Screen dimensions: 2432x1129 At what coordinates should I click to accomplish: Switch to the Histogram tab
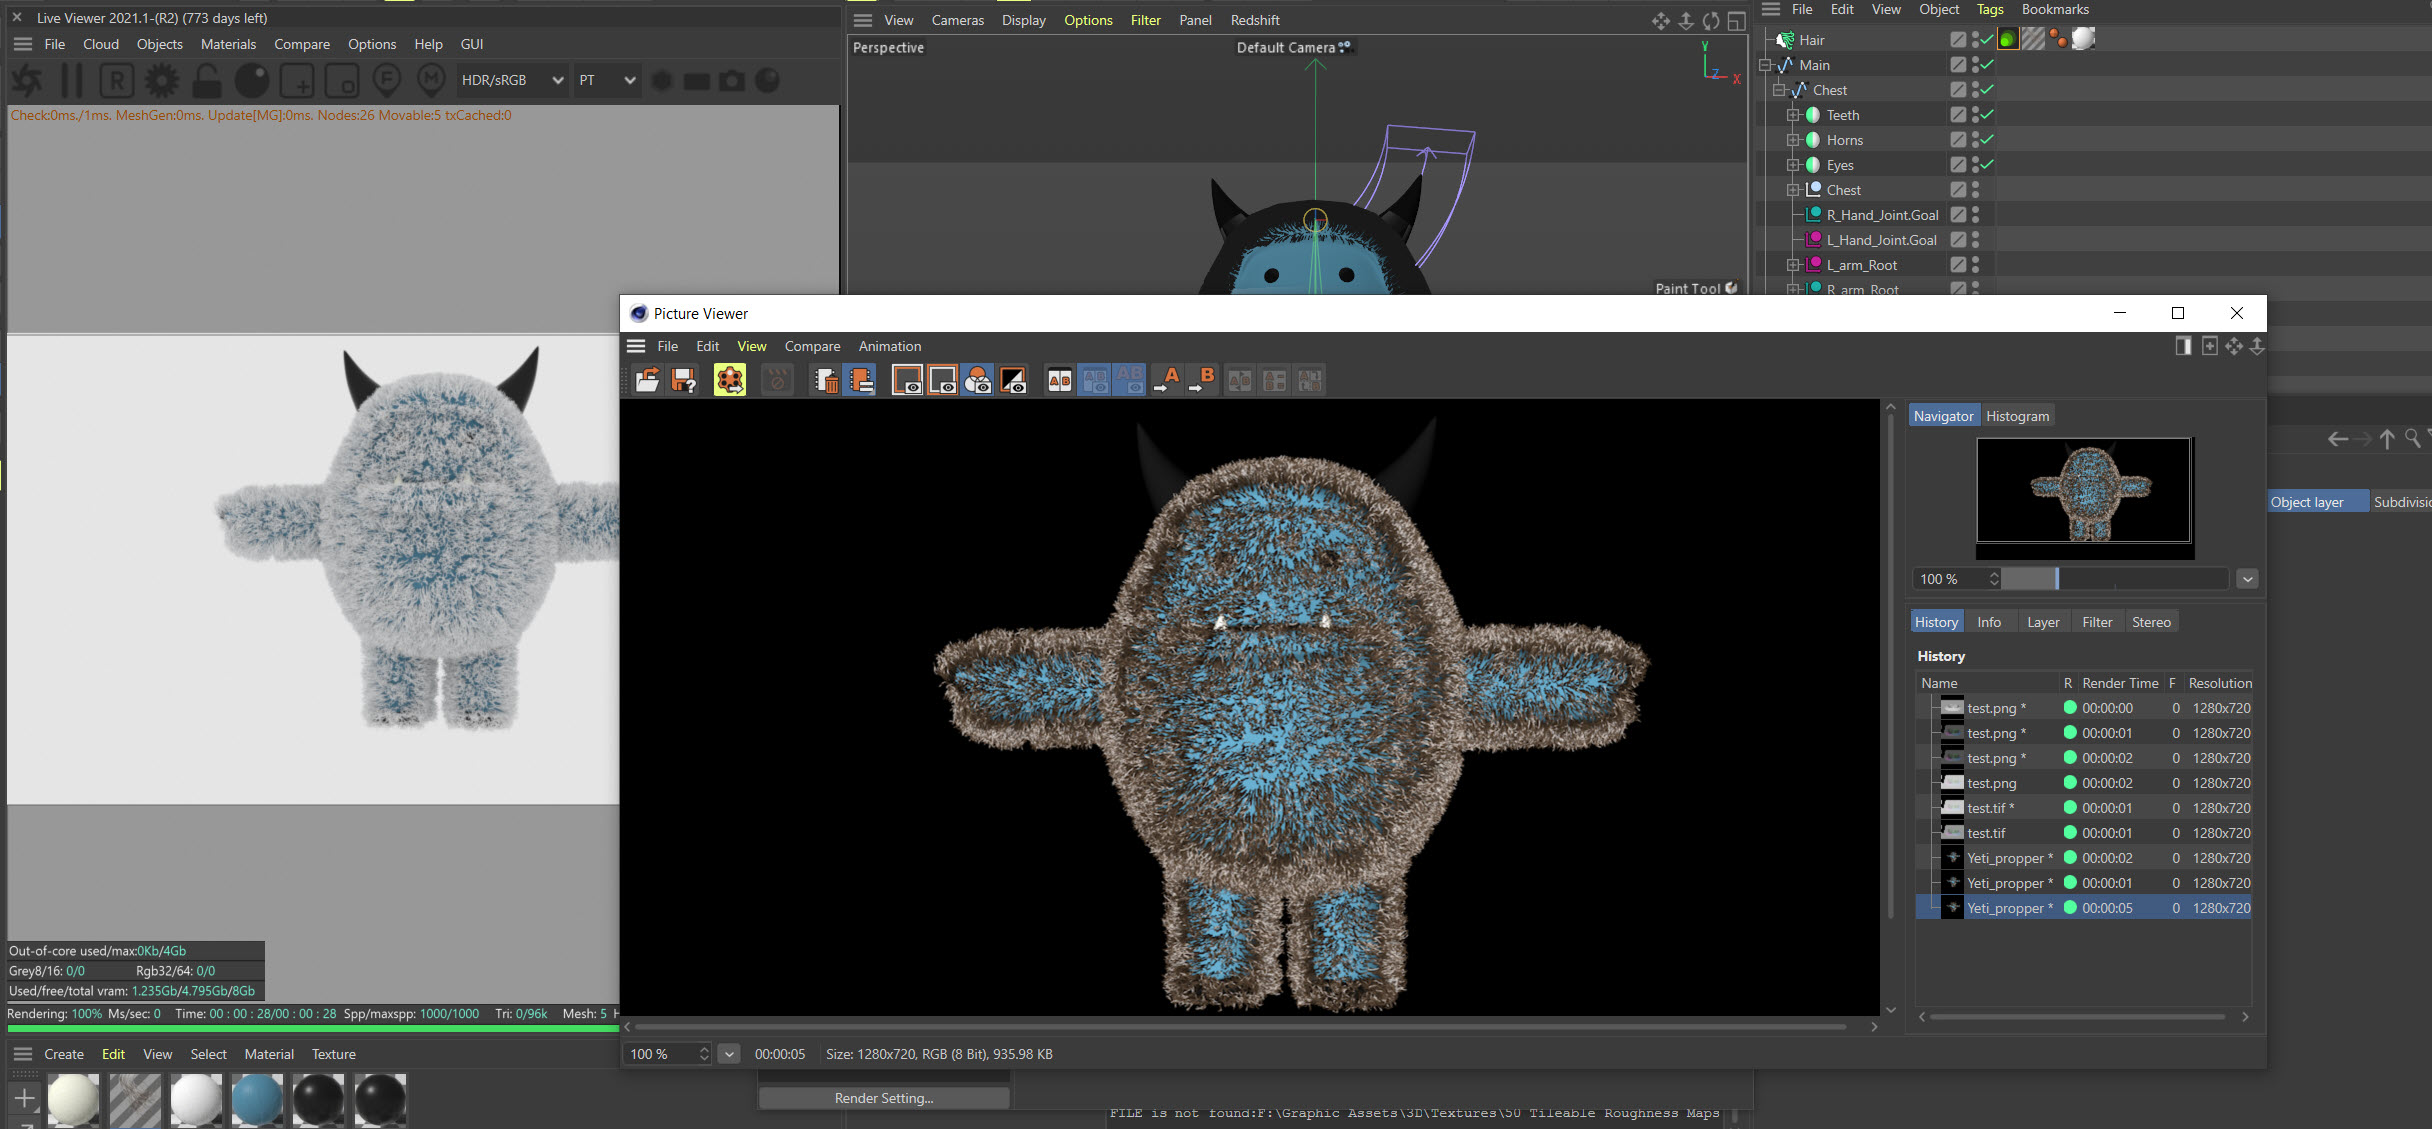point(2017,416)
